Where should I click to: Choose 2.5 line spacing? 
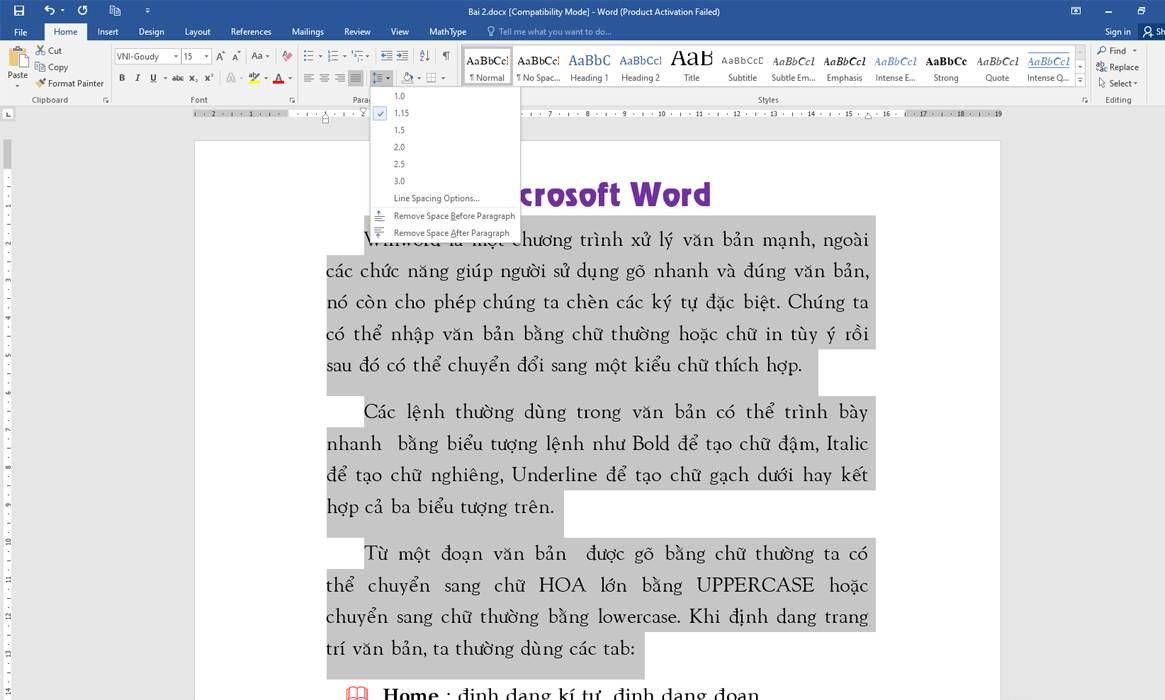pos(445,164)
